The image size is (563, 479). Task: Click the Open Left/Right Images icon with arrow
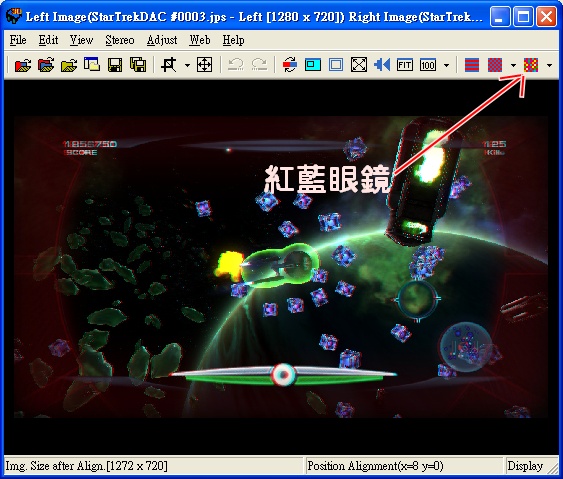pos(46,65)
